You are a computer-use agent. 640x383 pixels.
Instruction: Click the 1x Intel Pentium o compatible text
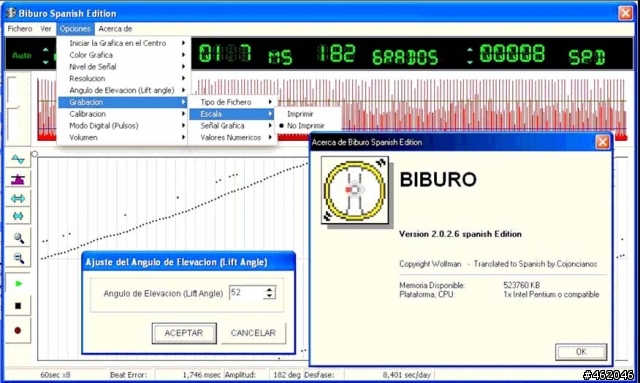click(551, 294)
